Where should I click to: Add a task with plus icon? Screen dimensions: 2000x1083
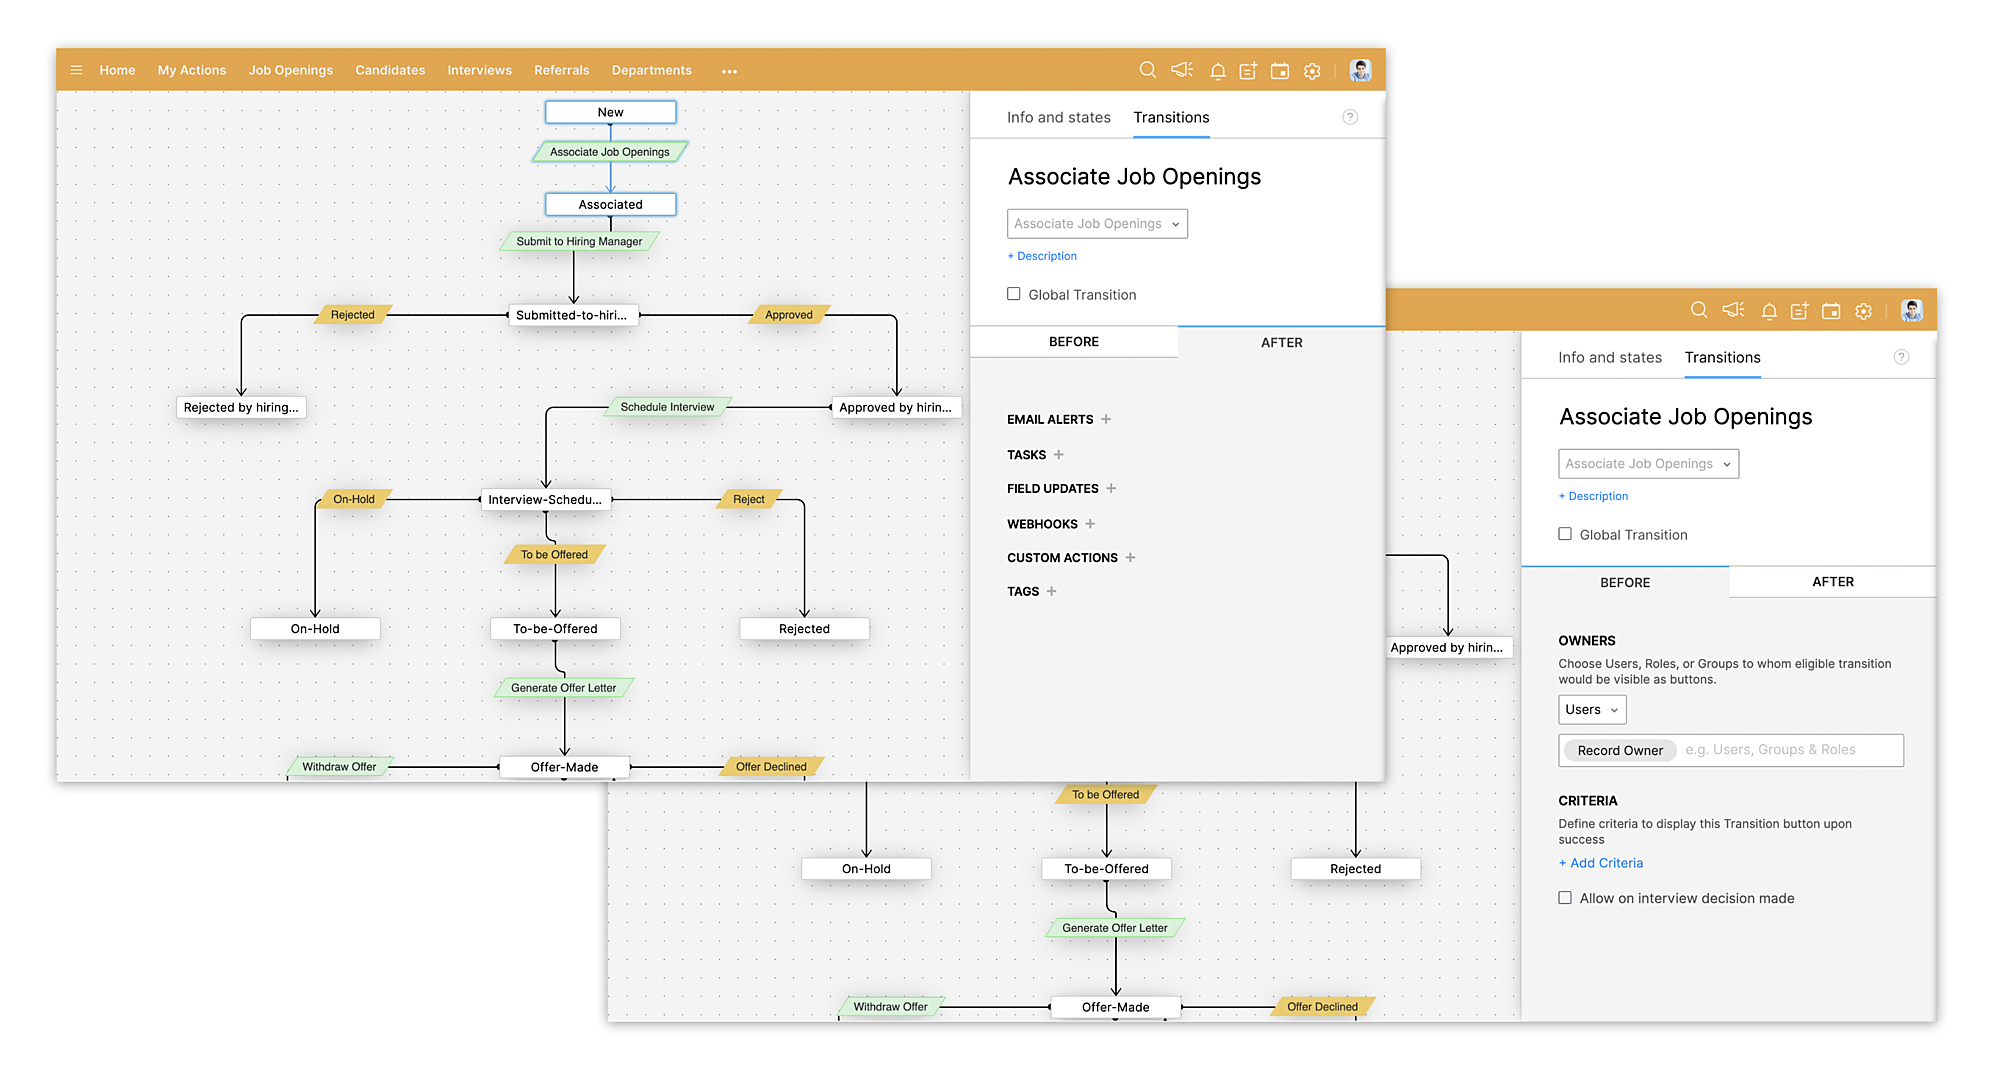(x=1059, y=454)
